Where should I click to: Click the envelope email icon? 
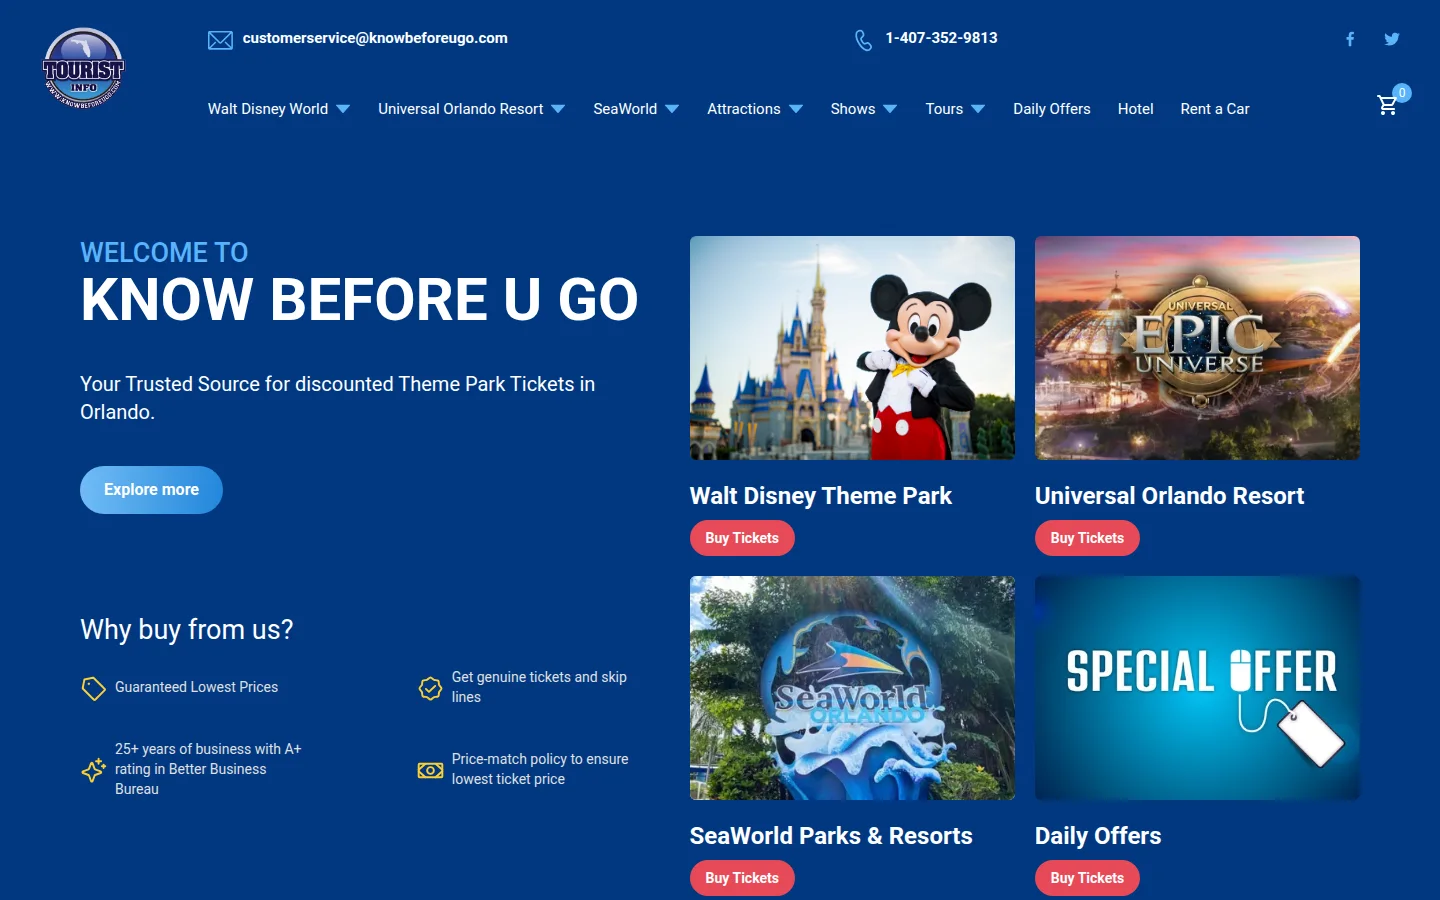pos(220,40)
